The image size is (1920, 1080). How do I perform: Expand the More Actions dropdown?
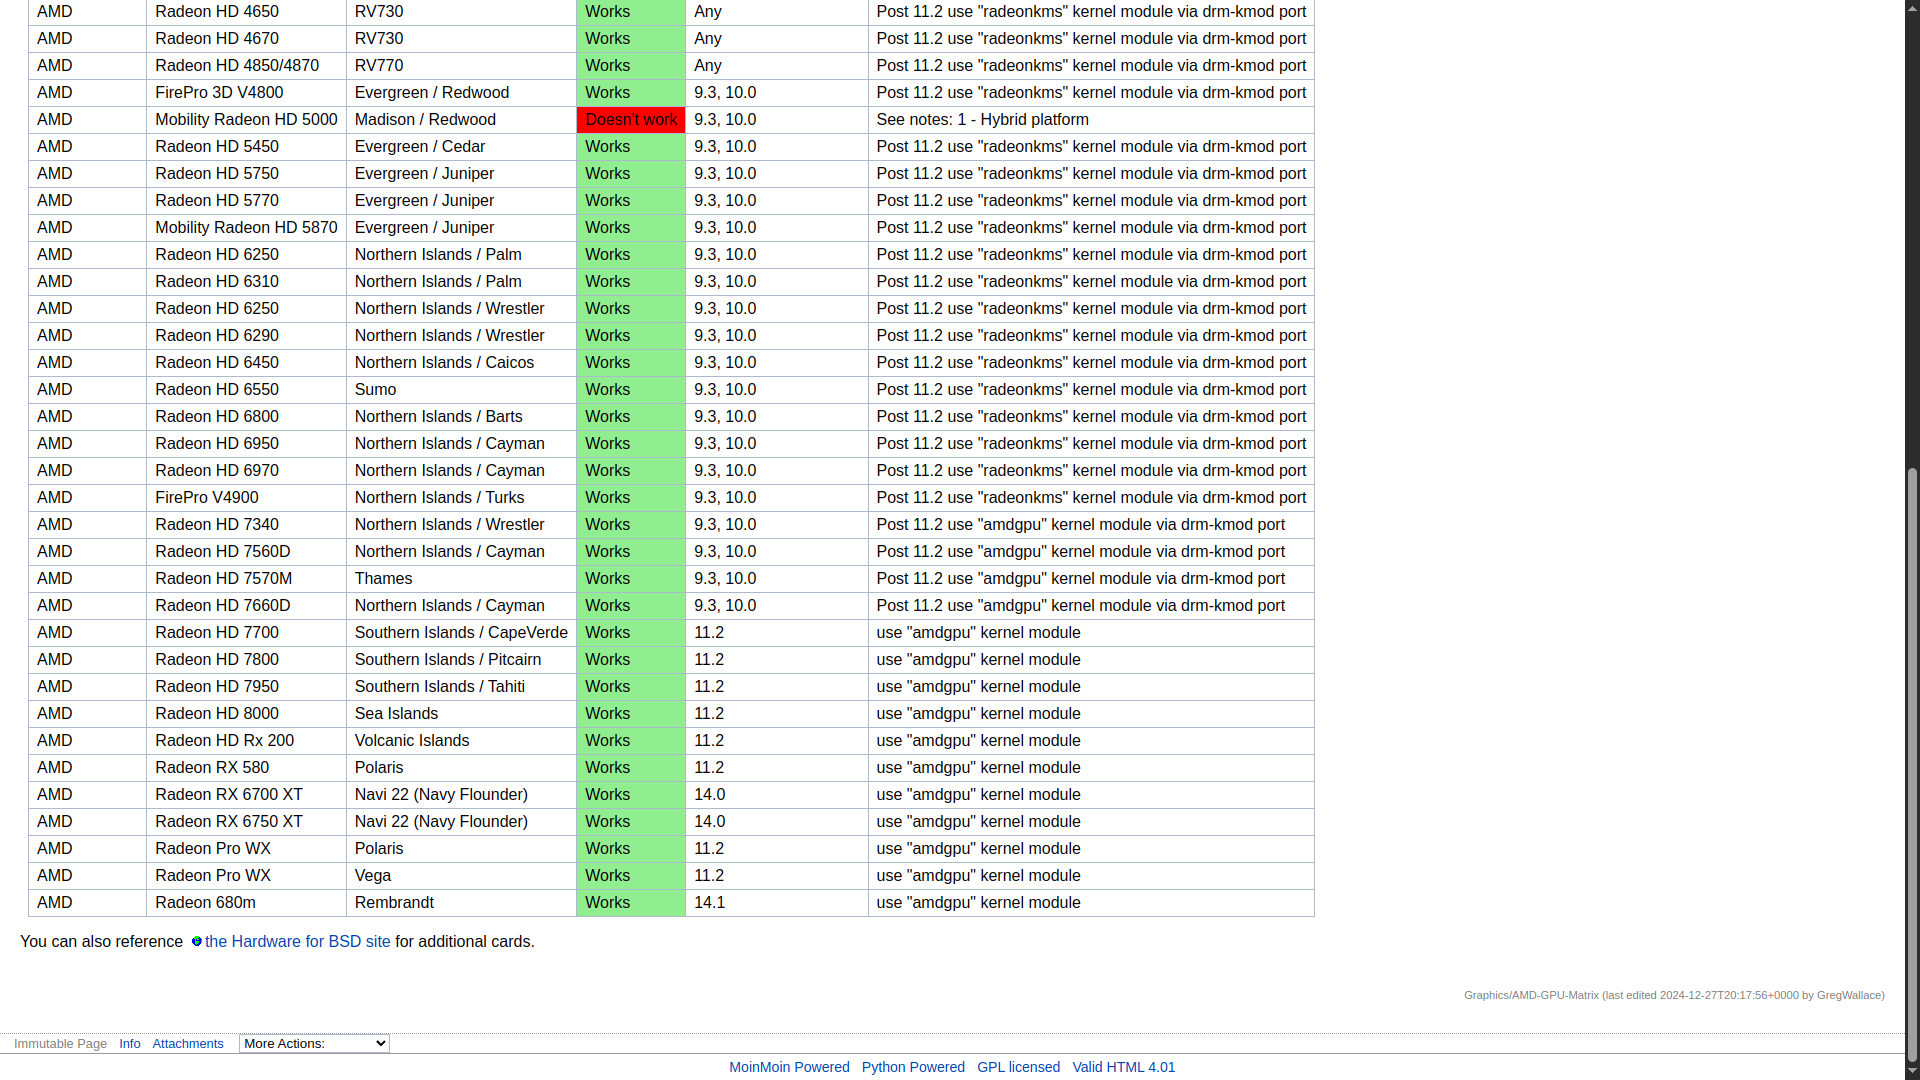click(x=314, y=1043)
